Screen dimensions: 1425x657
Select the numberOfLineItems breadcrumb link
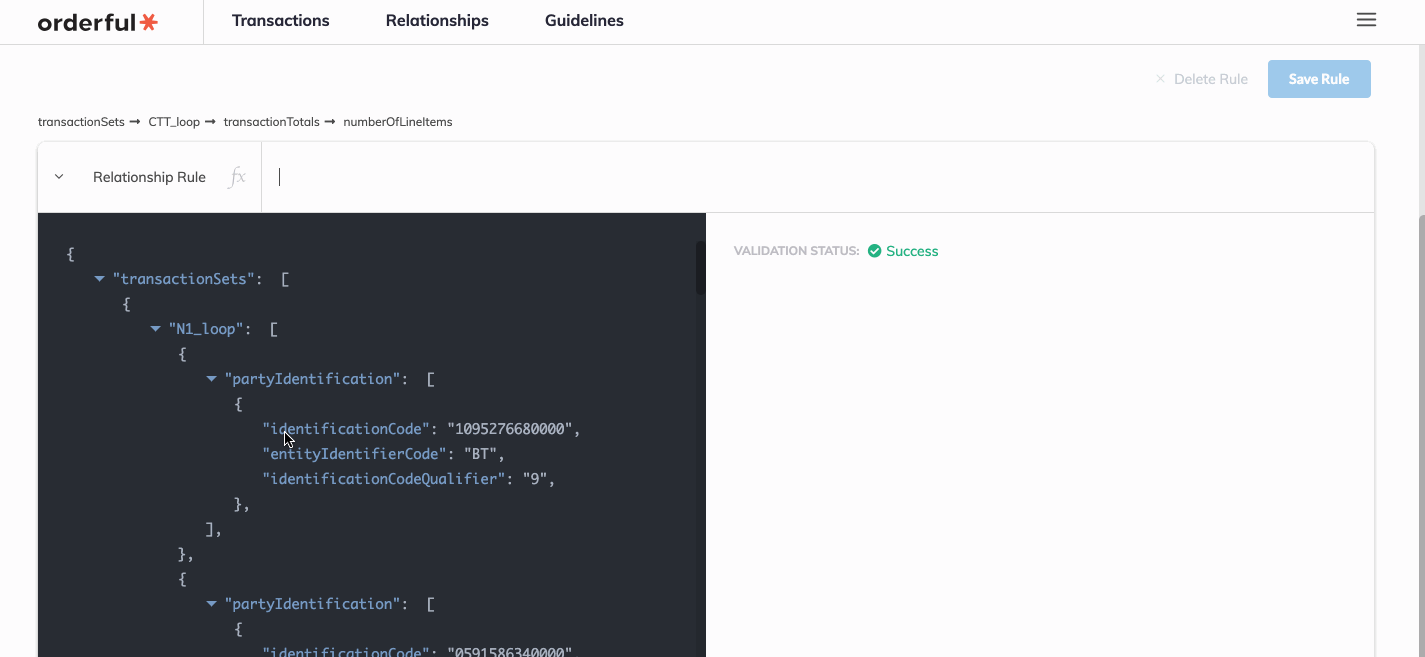click(x=397, y=121)
